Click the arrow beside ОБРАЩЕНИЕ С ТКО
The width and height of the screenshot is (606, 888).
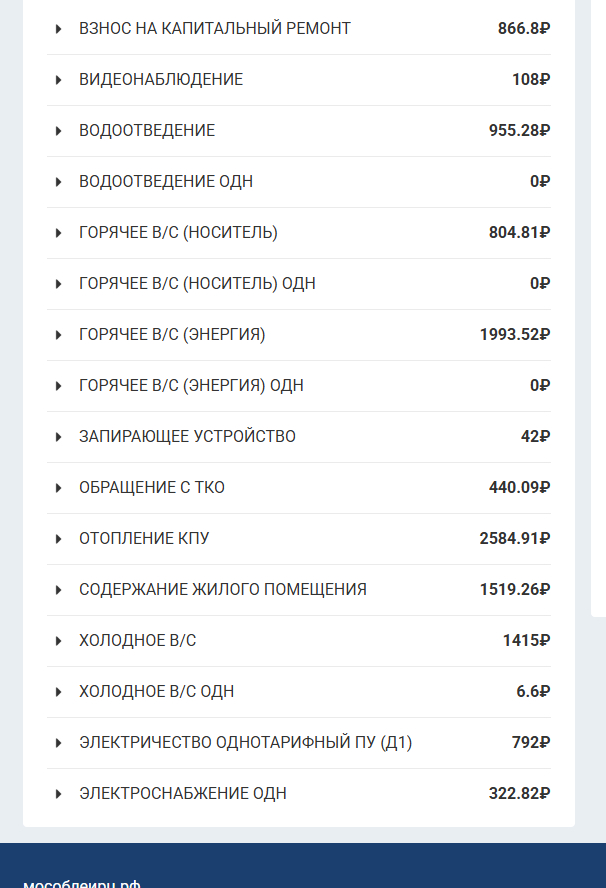point(60,488)
